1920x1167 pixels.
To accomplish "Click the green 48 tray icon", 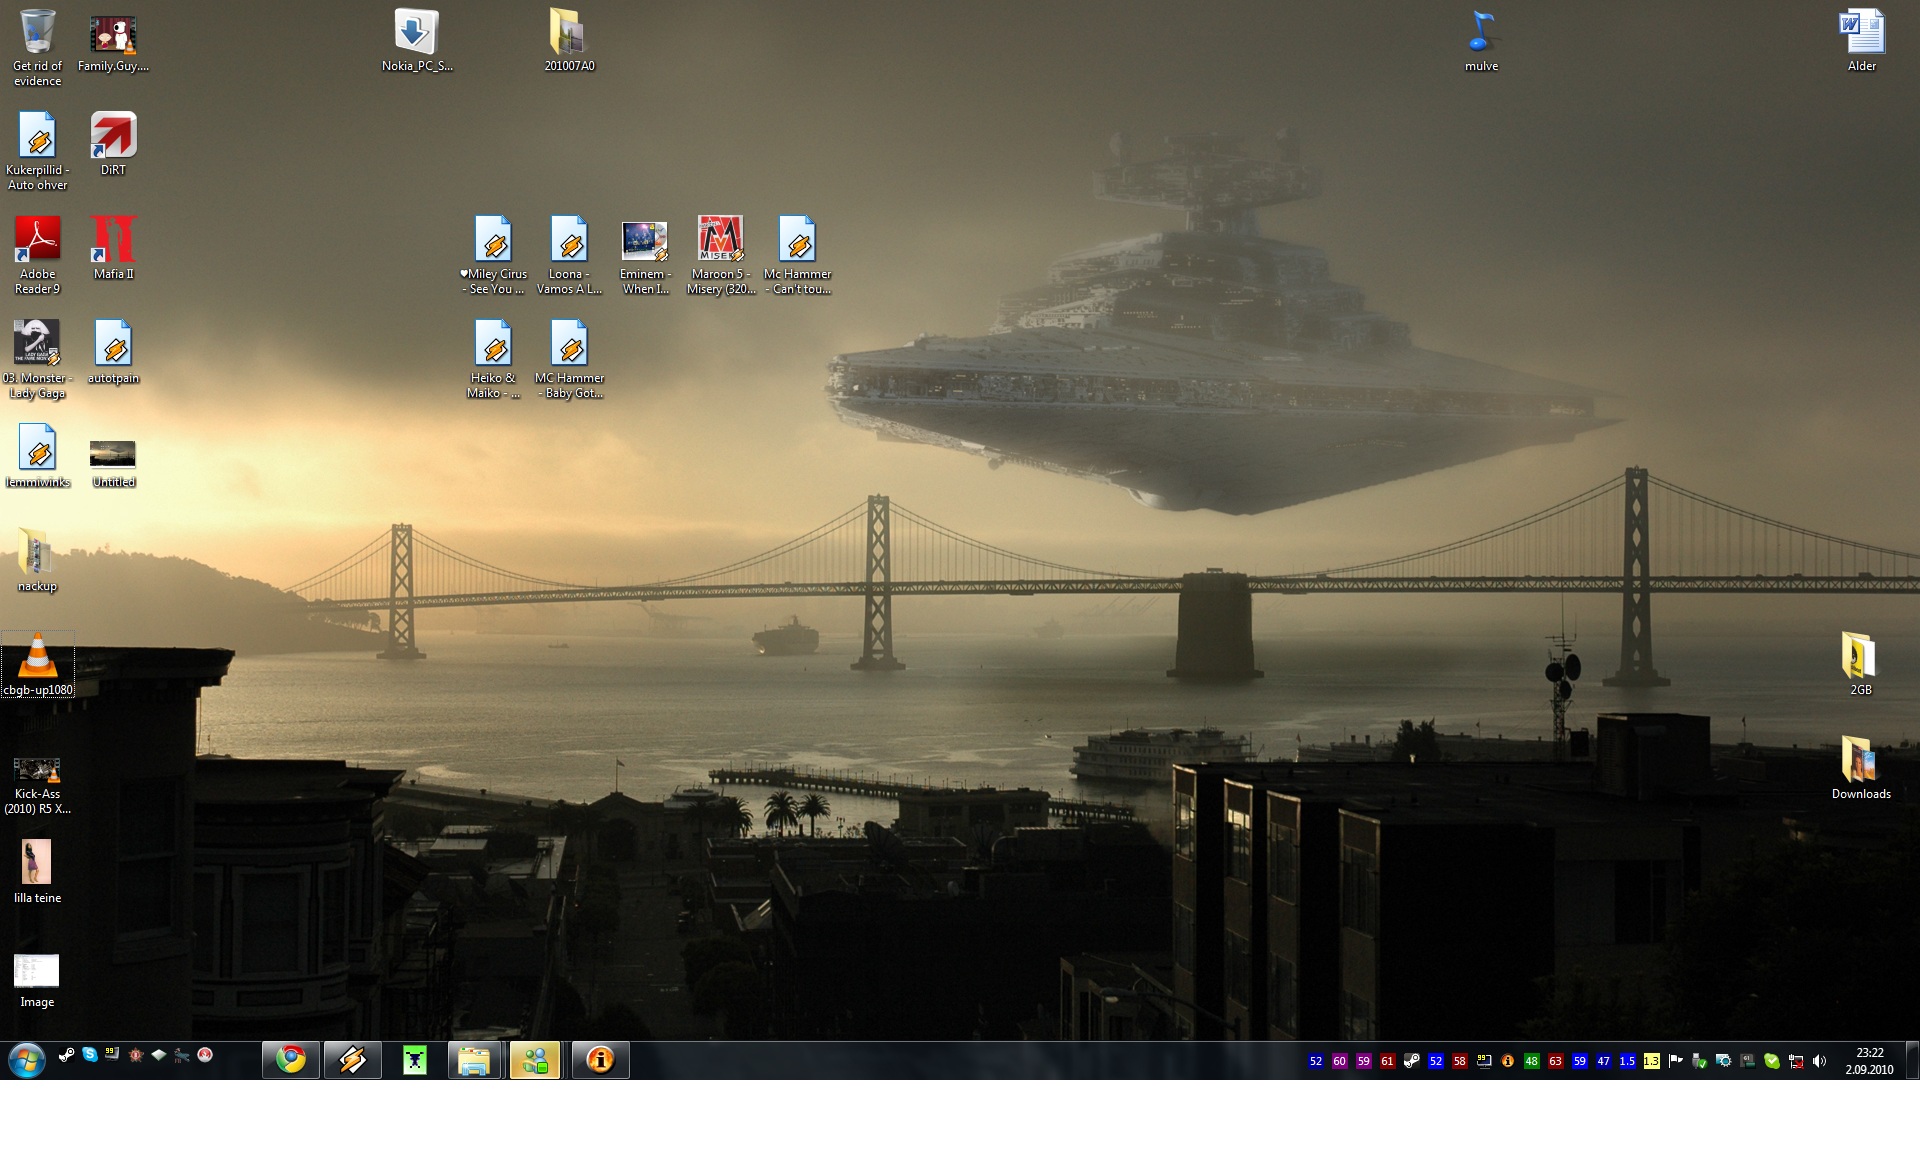I will pyautogui.click(x=1531, y=1061).
